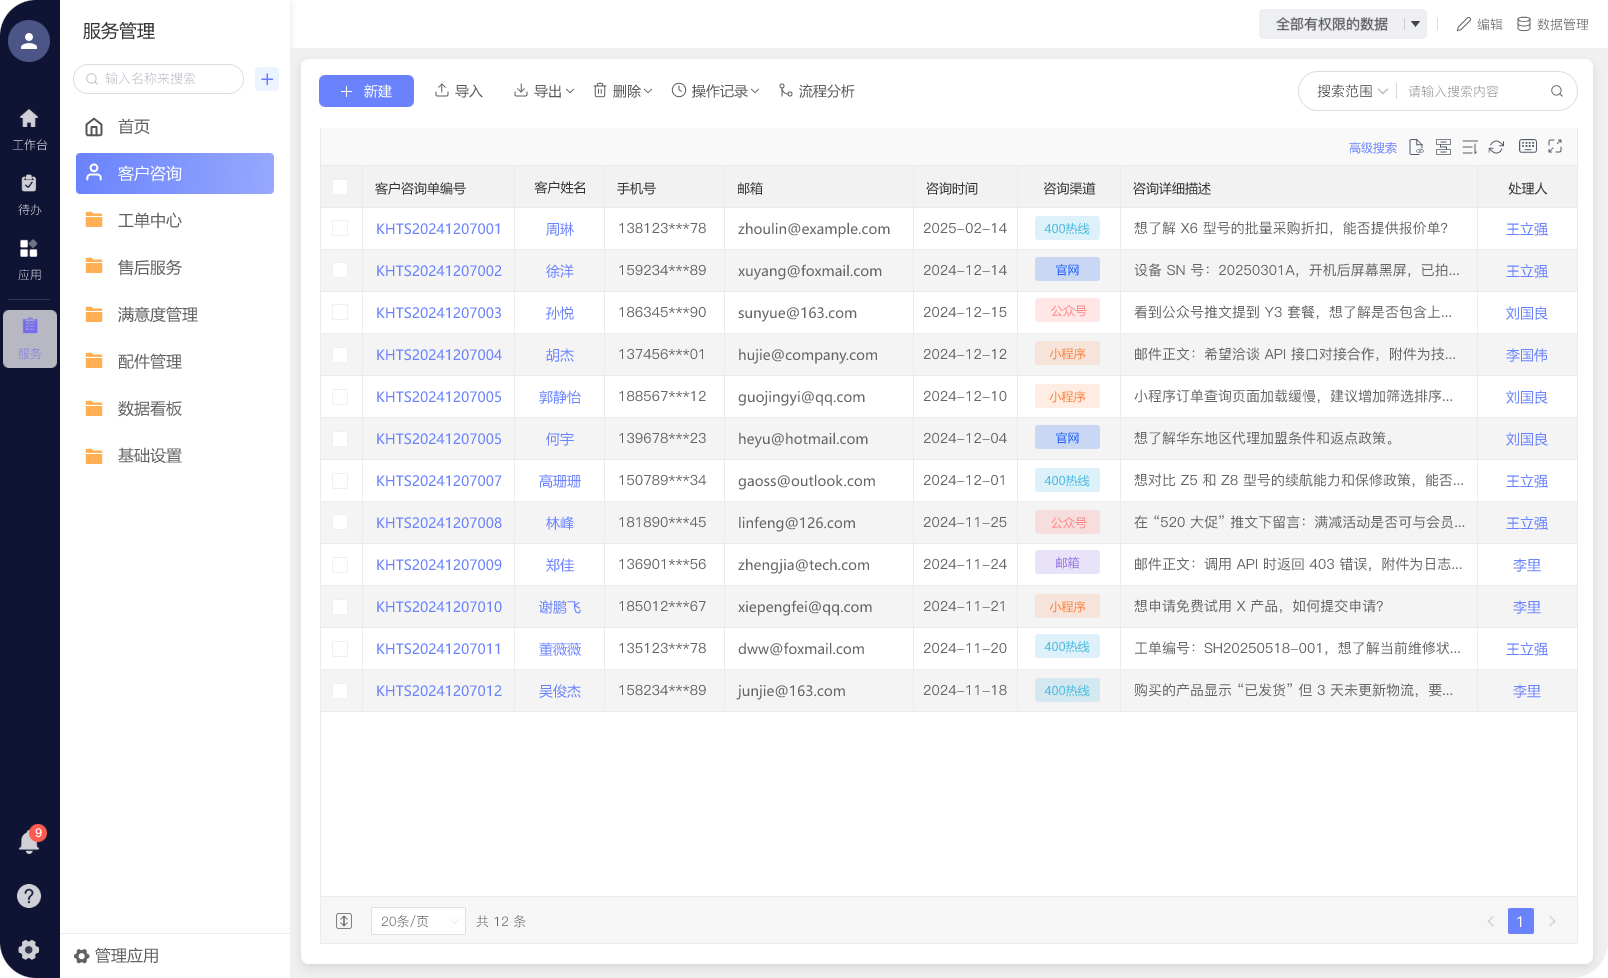Focus the 输入名称来搜索 sidebar search field
Viewport: 1608px width, 978px height.
[158, 79]
